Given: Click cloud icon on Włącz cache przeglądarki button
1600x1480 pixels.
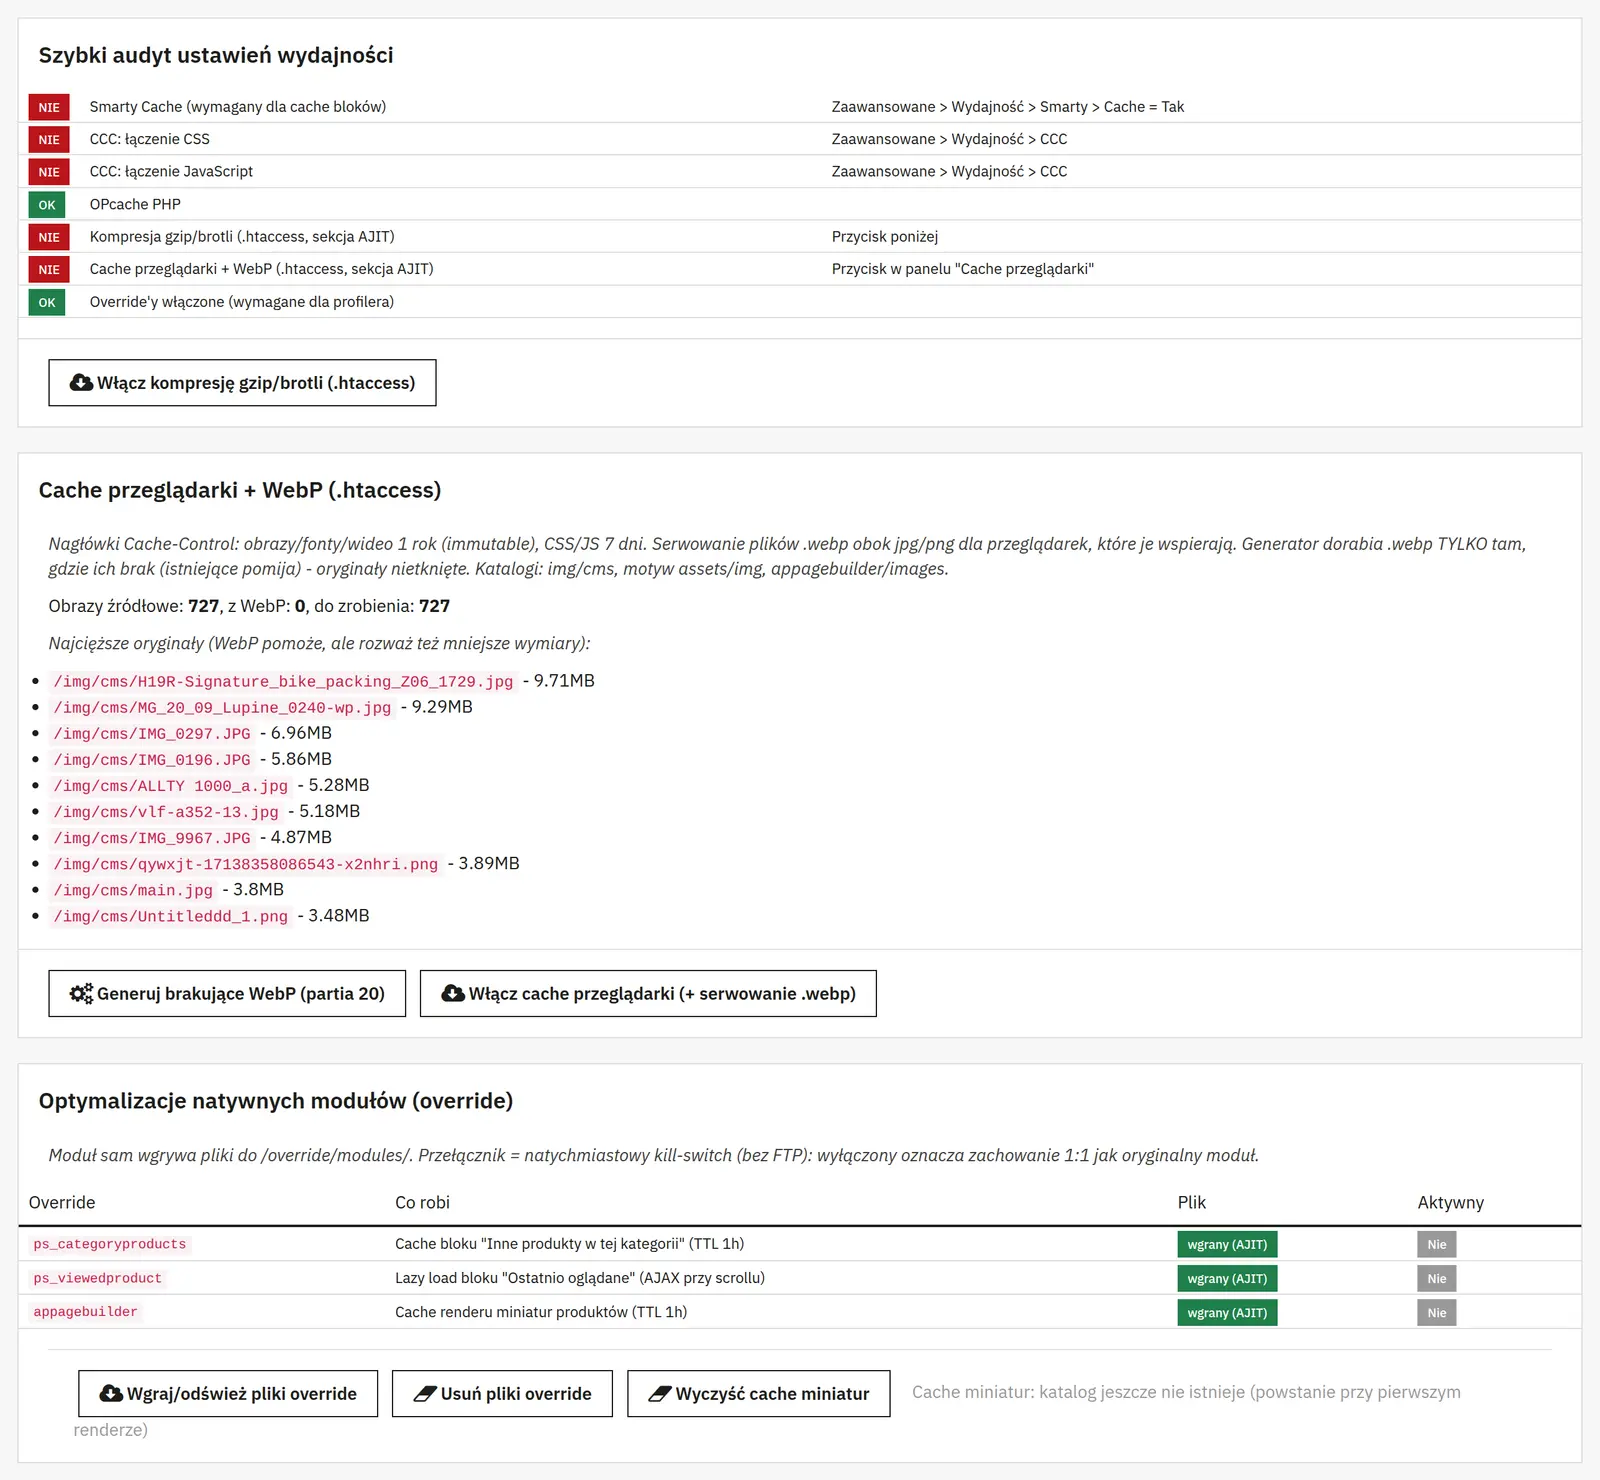Looking at the screenshot, I should point(453,994).
